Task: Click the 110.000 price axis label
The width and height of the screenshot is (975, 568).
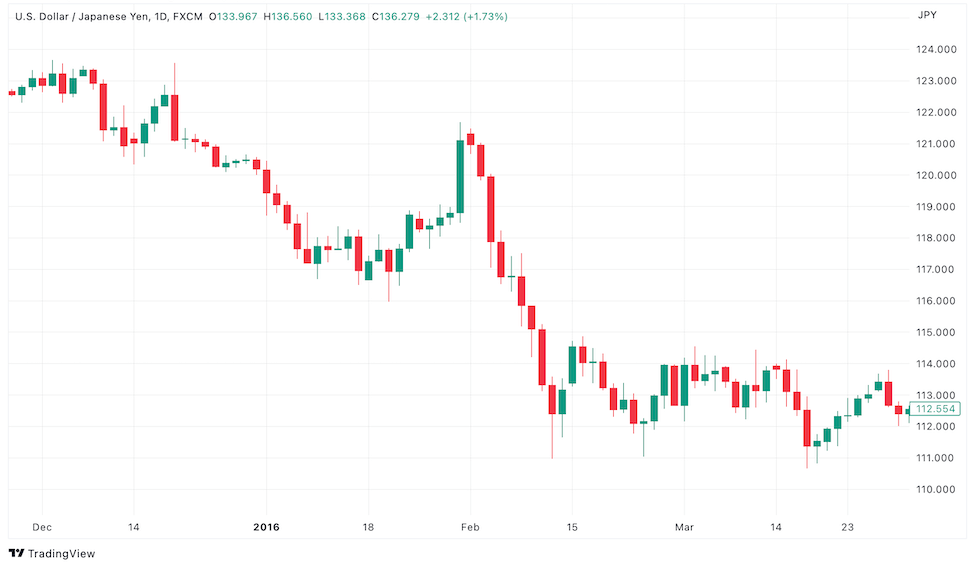Action: pyautogui.click(x=937, y=489)
